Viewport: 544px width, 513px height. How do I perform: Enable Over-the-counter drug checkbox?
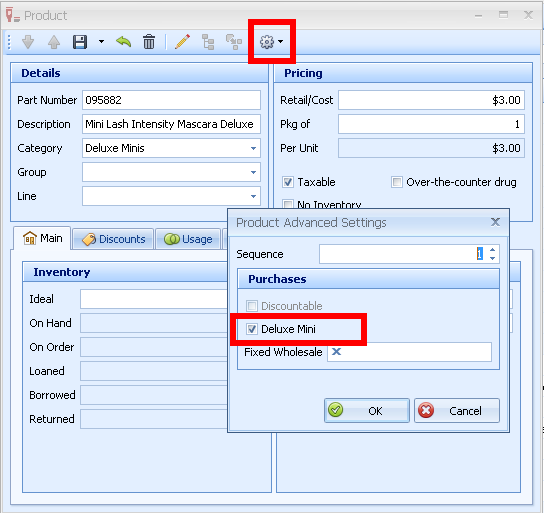tap(396, 182)
